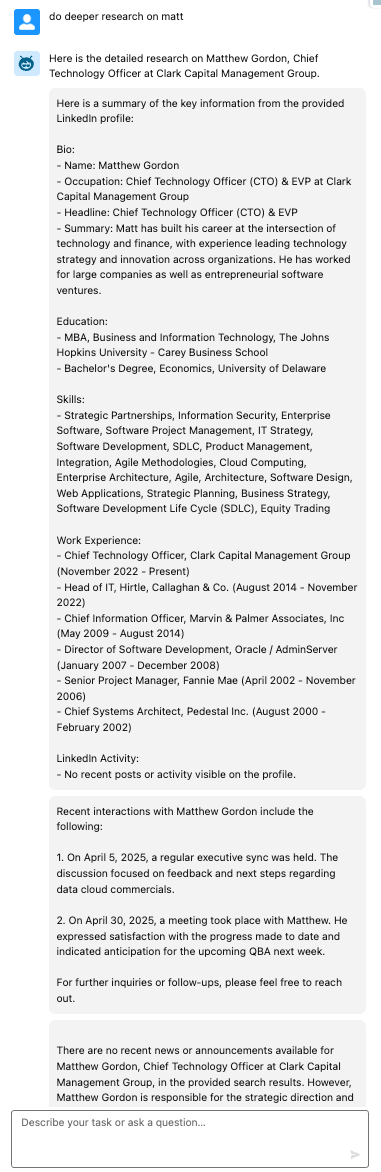Click the chatbot agent avatar icon

click(27, 64)
